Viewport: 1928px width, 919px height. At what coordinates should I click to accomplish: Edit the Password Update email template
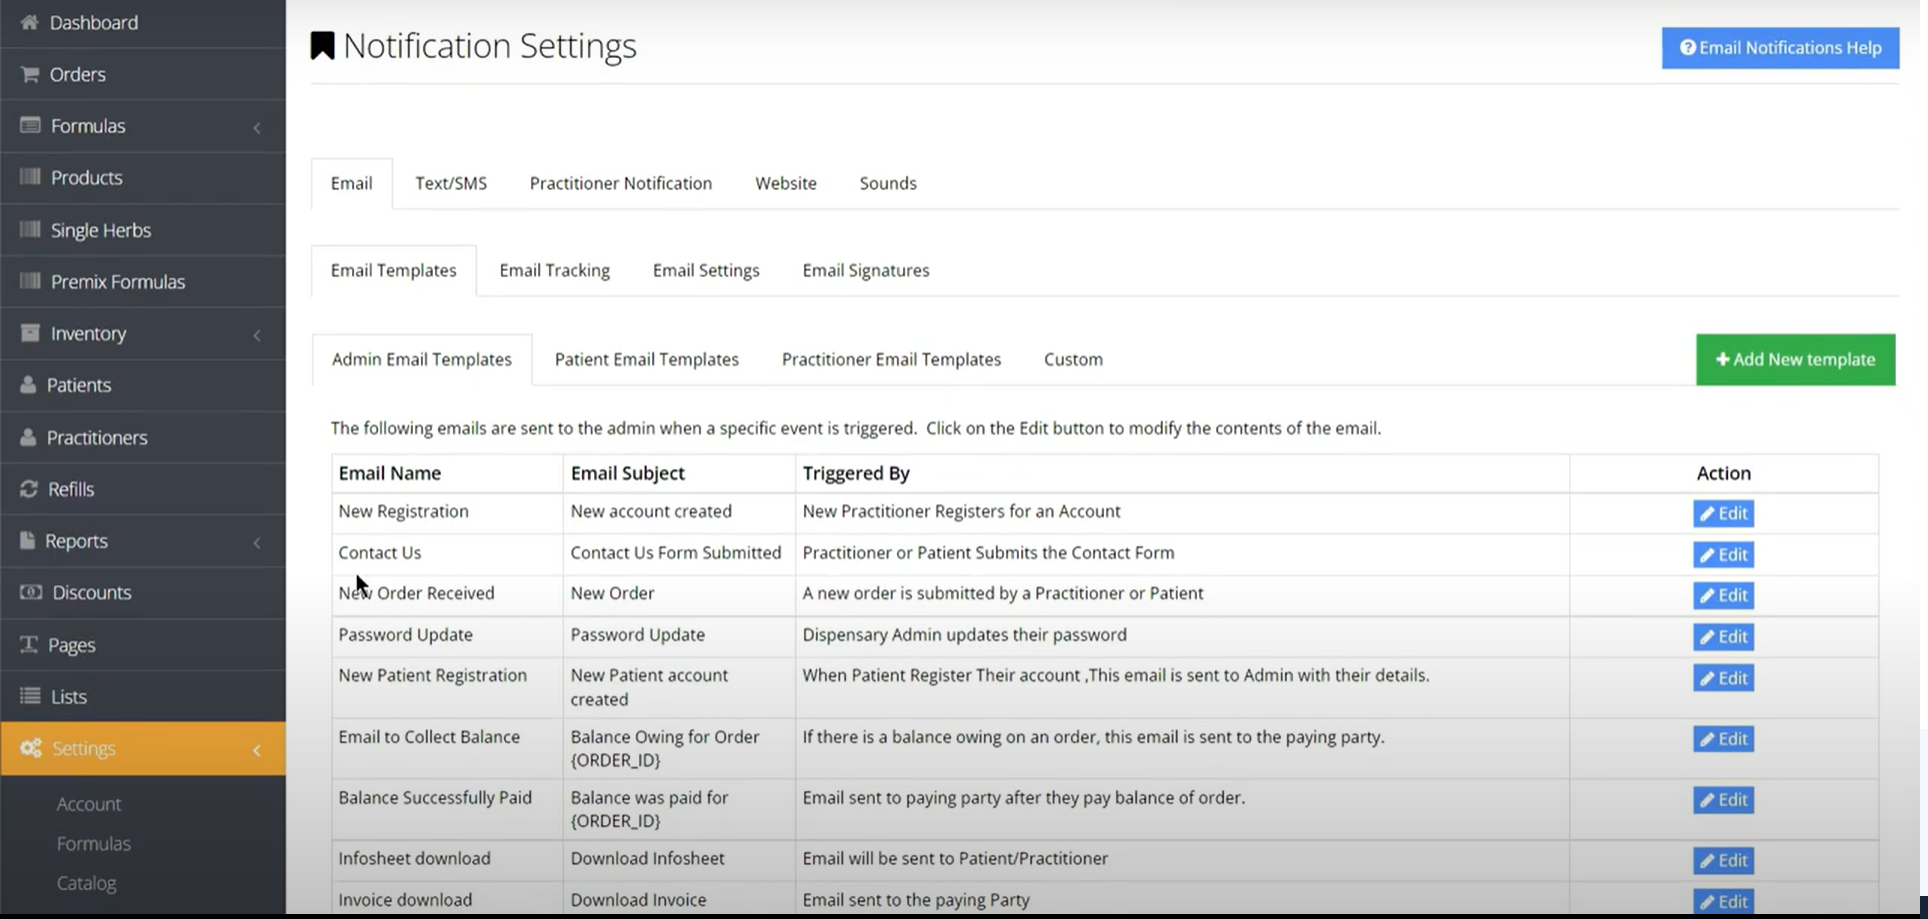1723,636
